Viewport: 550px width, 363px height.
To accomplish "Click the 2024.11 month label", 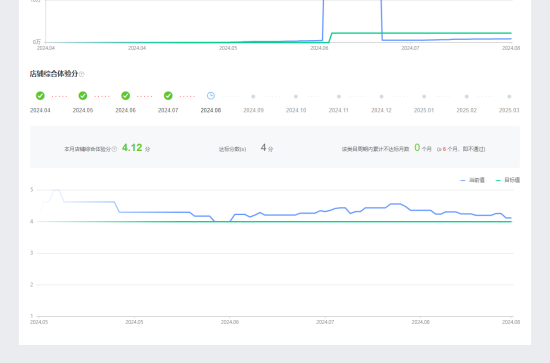I will click(338, 110).
